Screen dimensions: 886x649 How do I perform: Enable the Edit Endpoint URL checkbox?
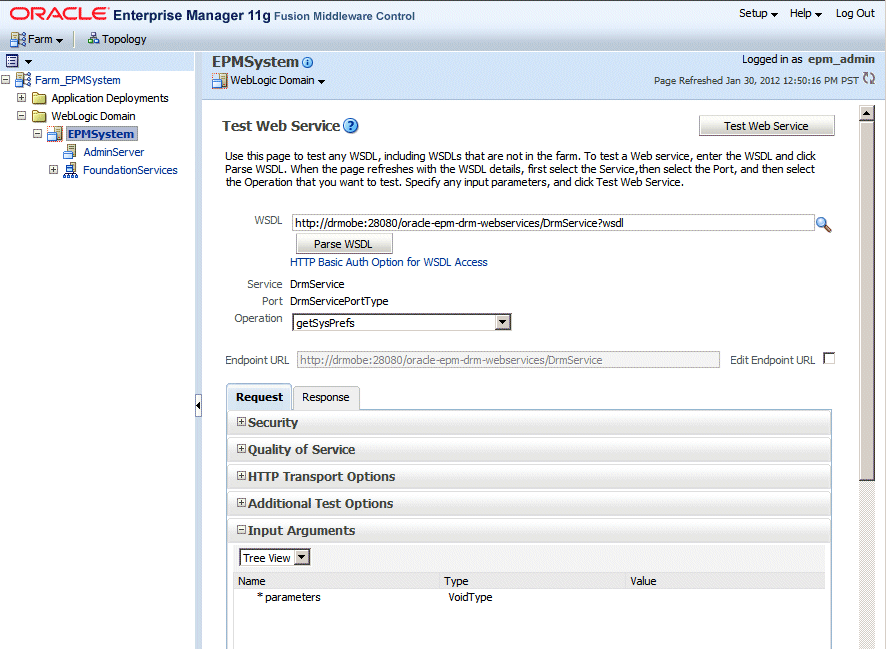(828, 359)
